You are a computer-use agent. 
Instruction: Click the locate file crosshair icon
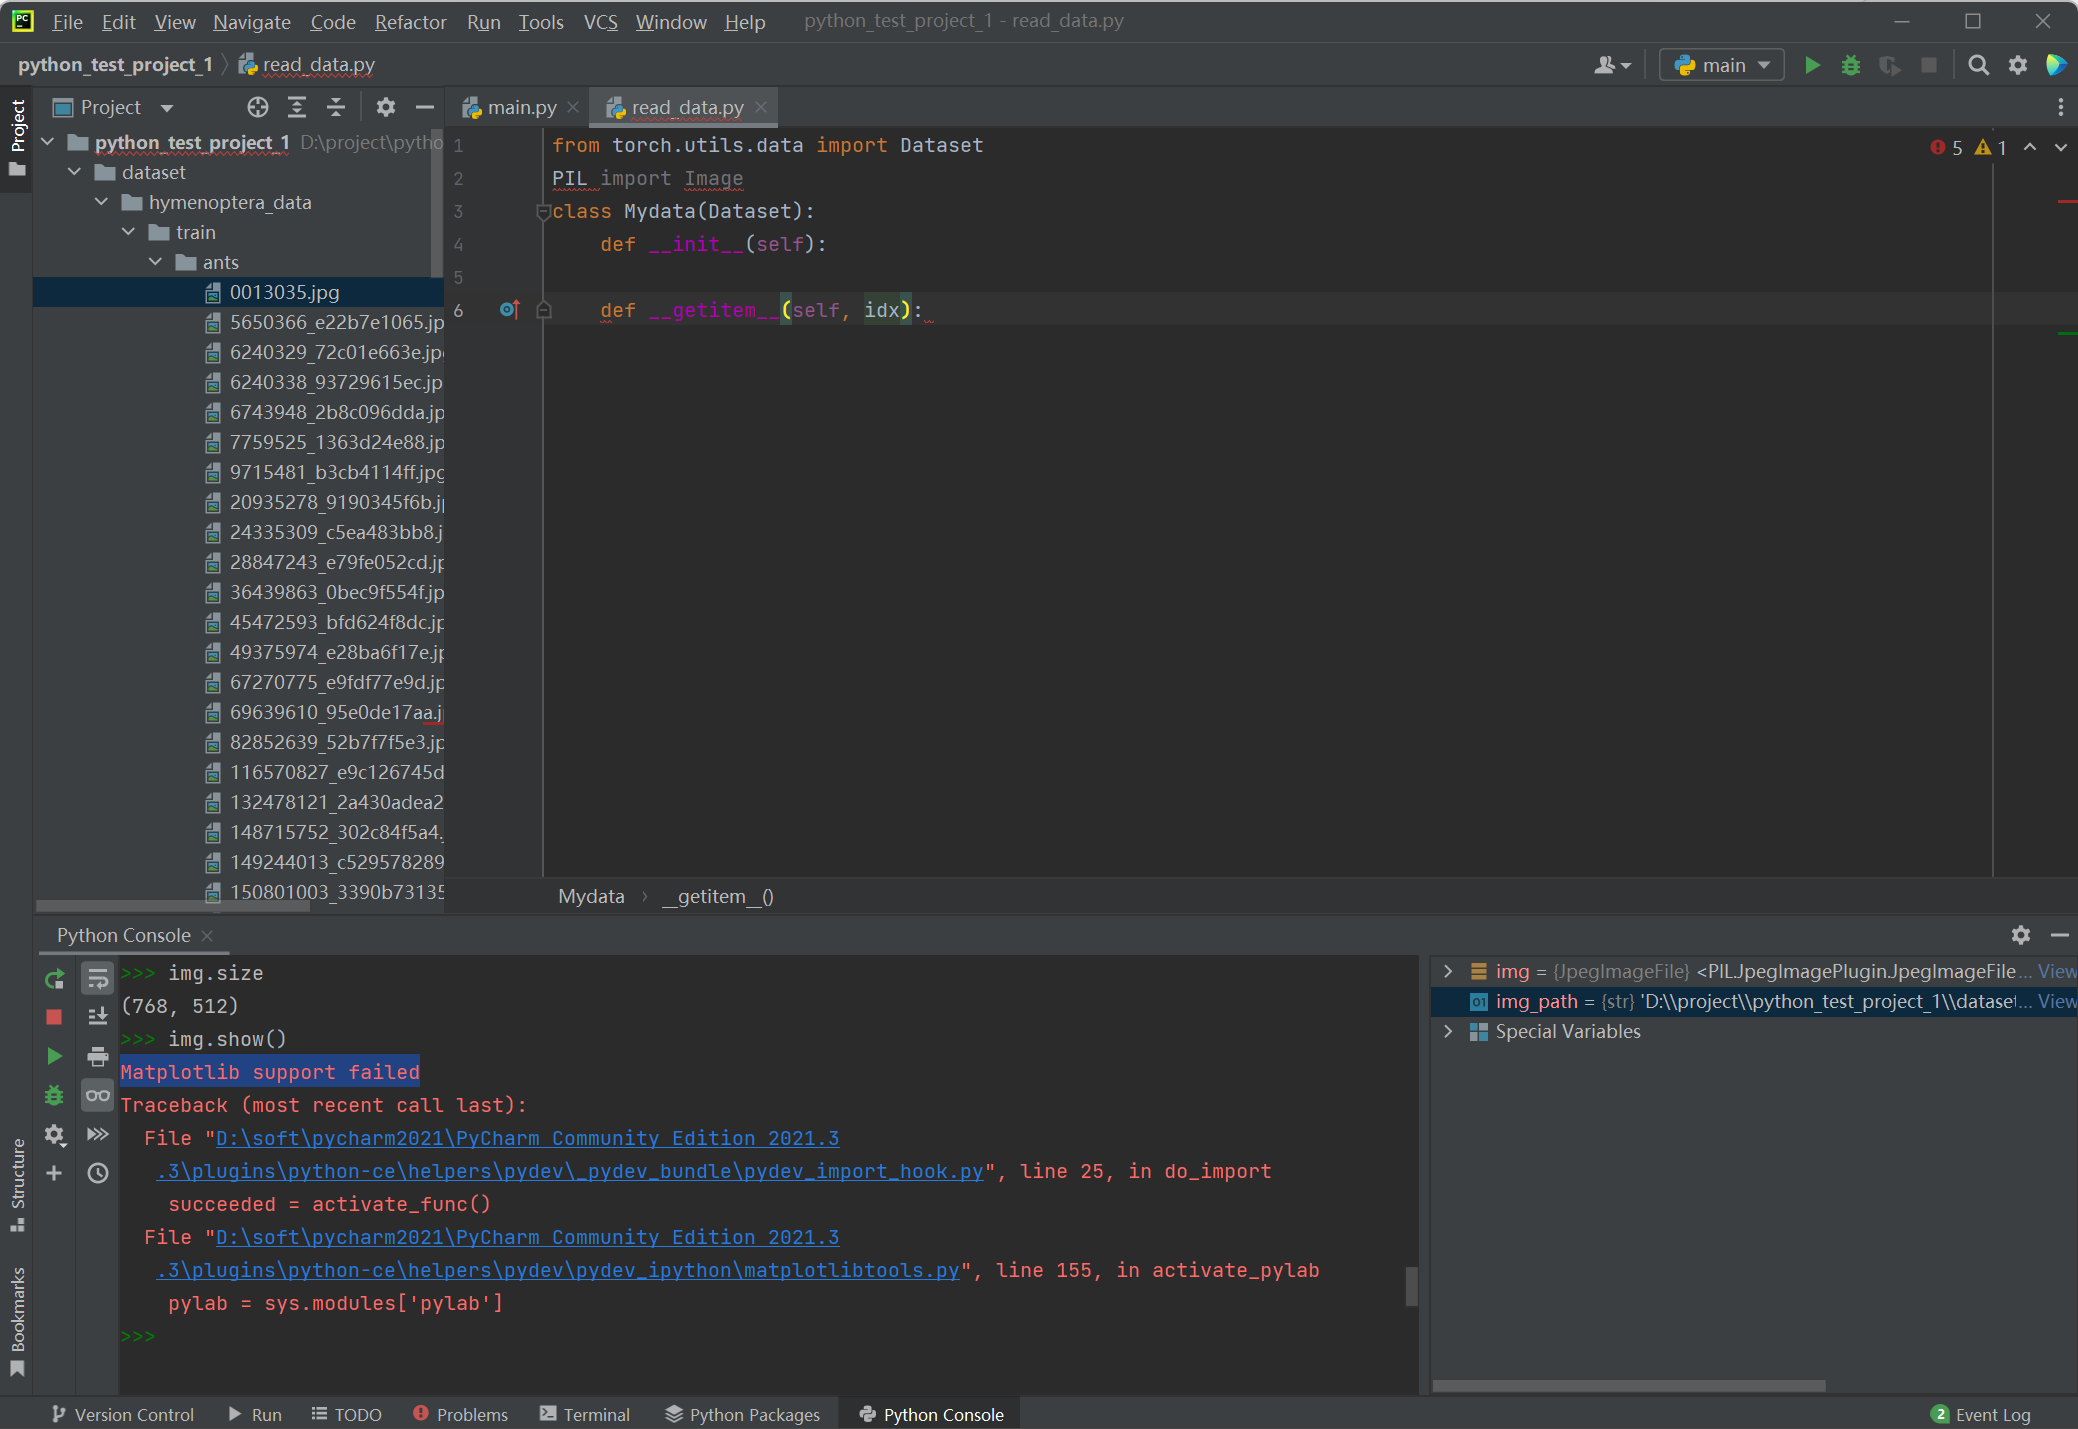coord(258,107)
